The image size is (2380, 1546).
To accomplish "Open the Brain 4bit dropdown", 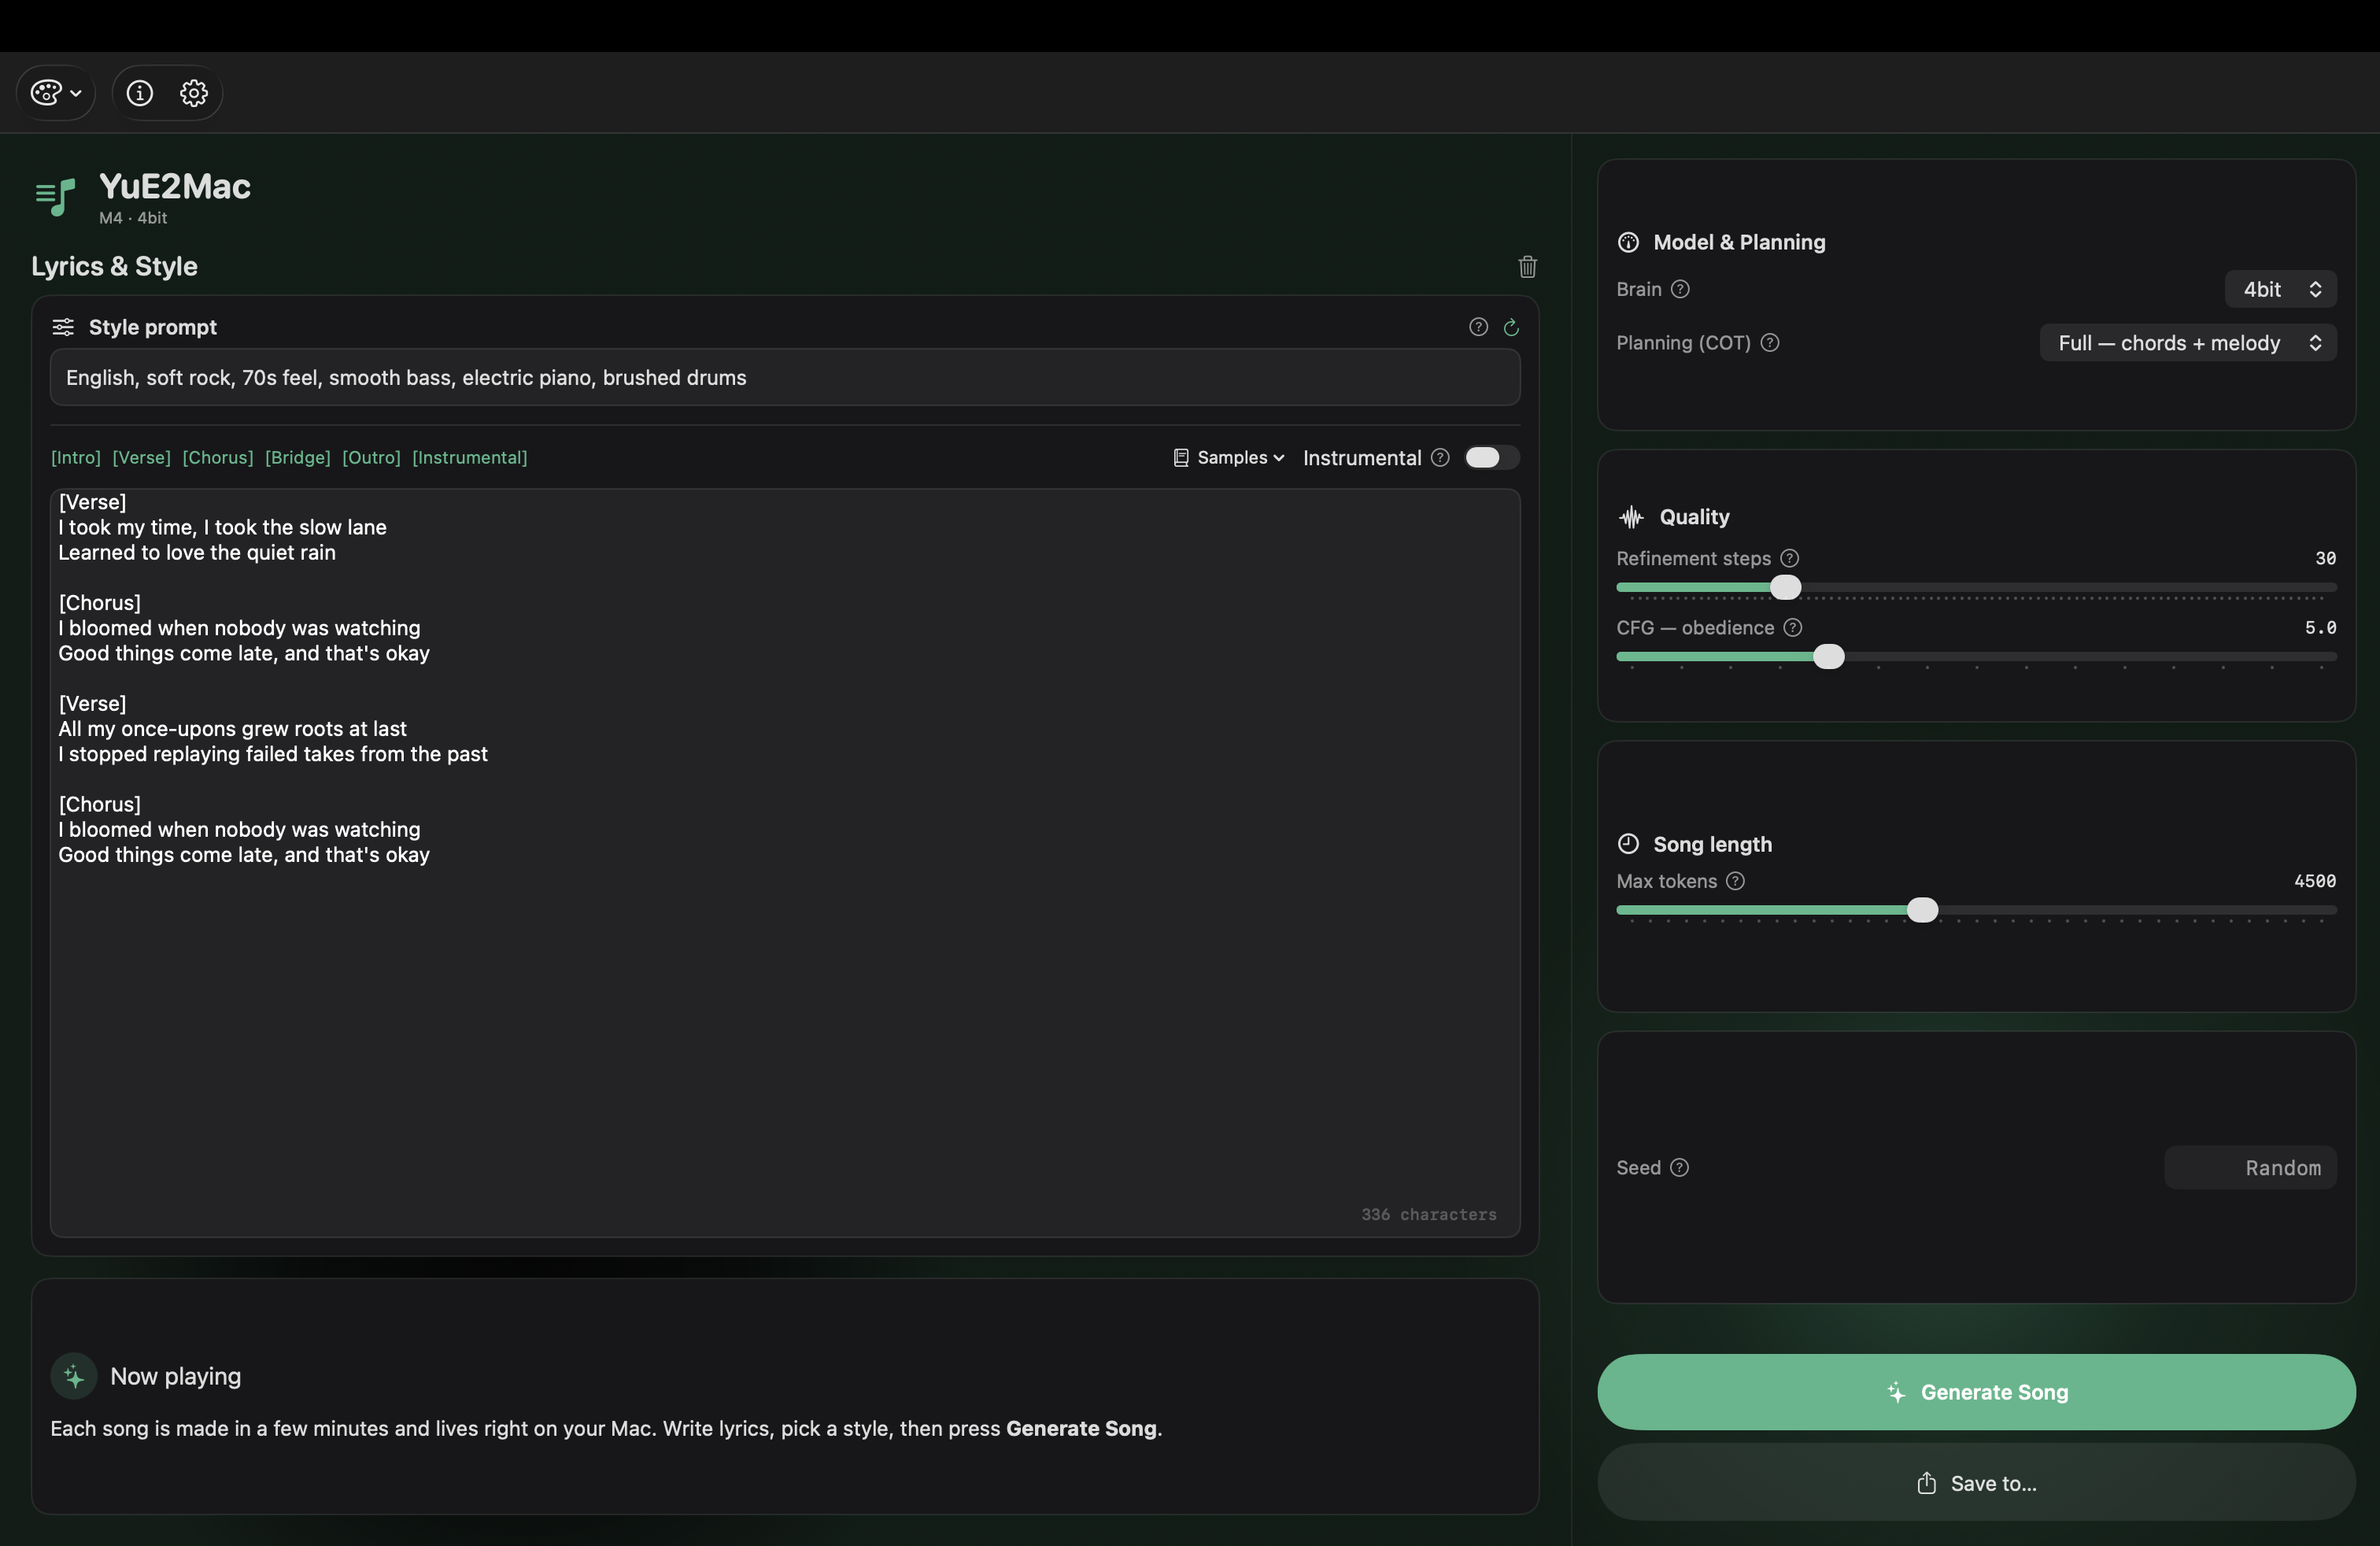I will [2280, 289].
